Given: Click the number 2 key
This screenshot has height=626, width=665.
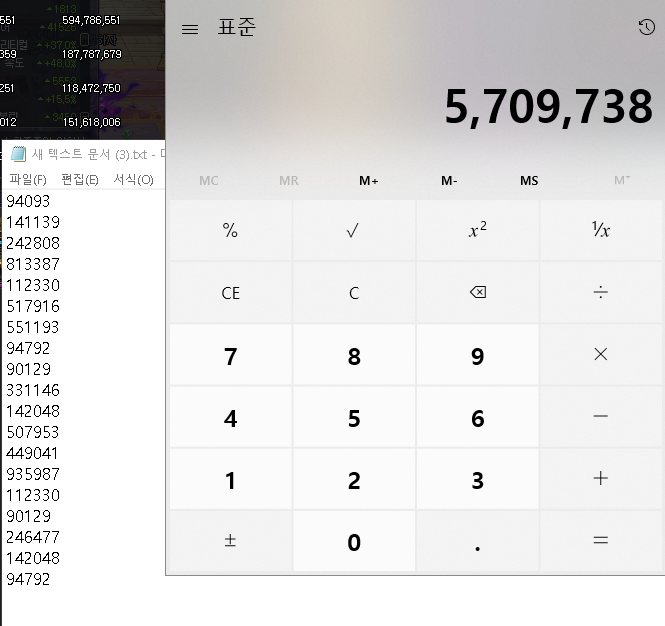Looking at the screenshot, I should (x=354, y=478).
